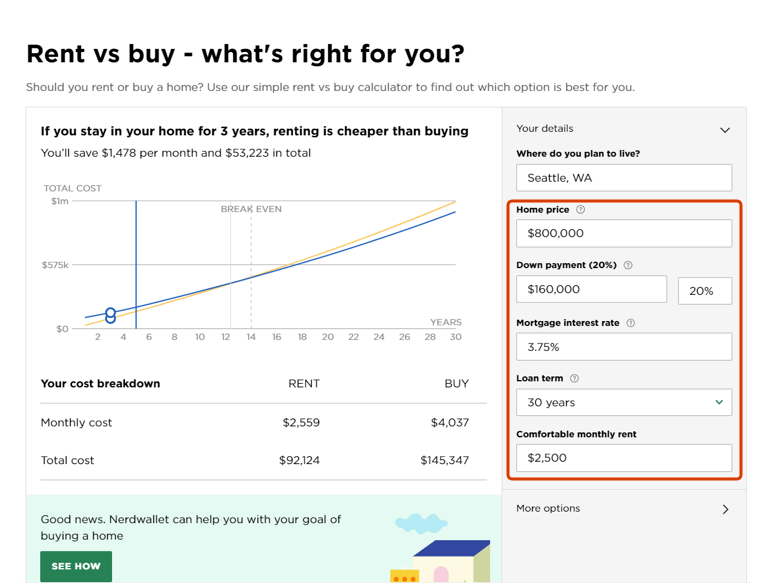
Task: Open Mortgage interest rate info tooltip icon
Action: pos(630,323)
